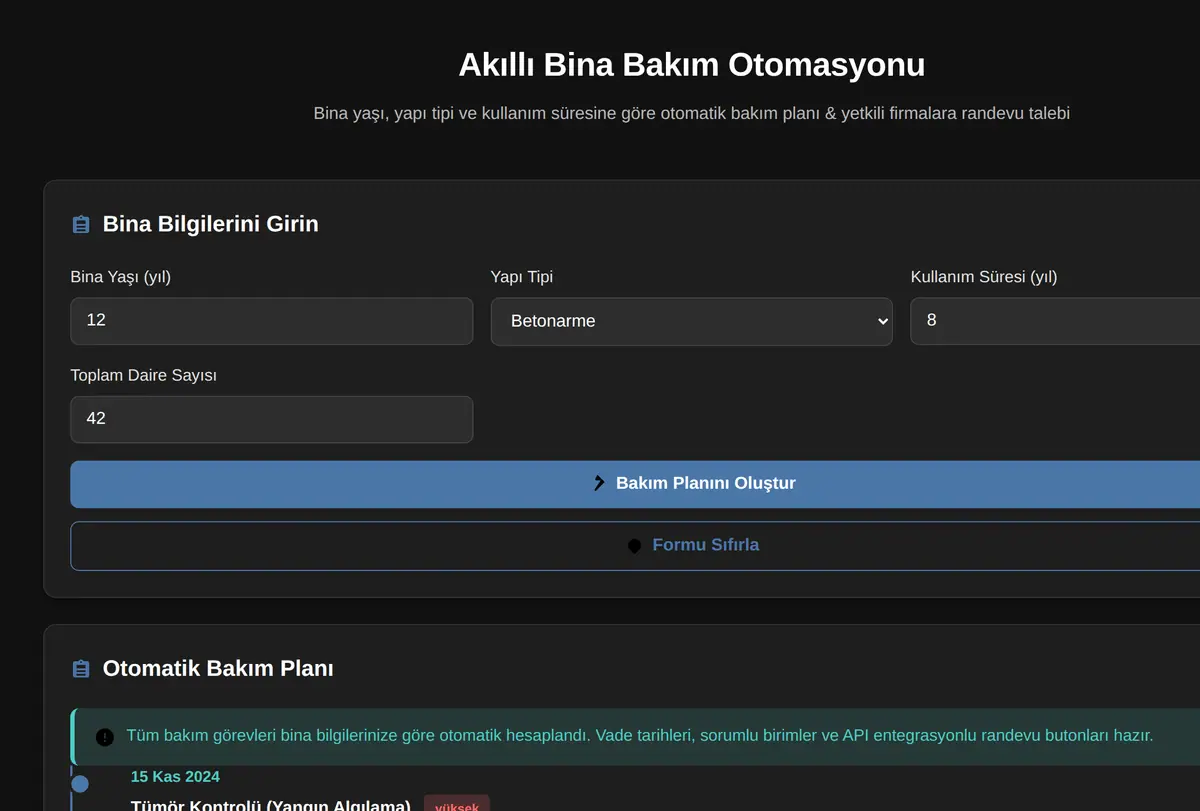Screen dimensions: 1200x811
Task: Click the Toplam Daire Sayısı label
Action: point(144,376)
